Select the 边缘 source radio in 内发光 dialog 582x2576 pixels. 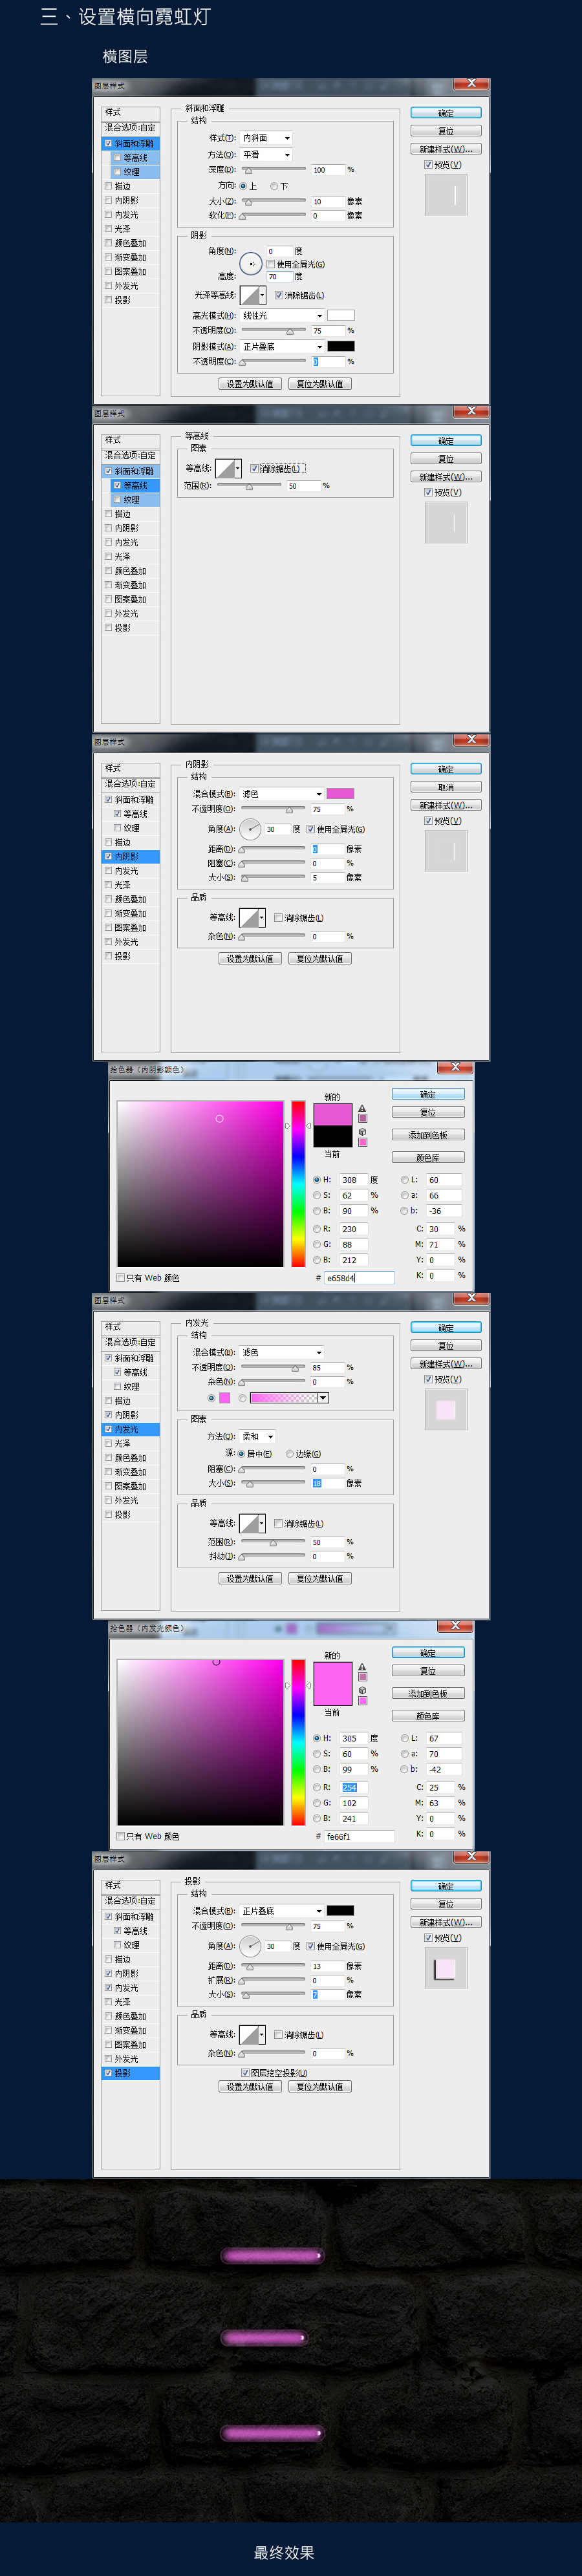290,1454
